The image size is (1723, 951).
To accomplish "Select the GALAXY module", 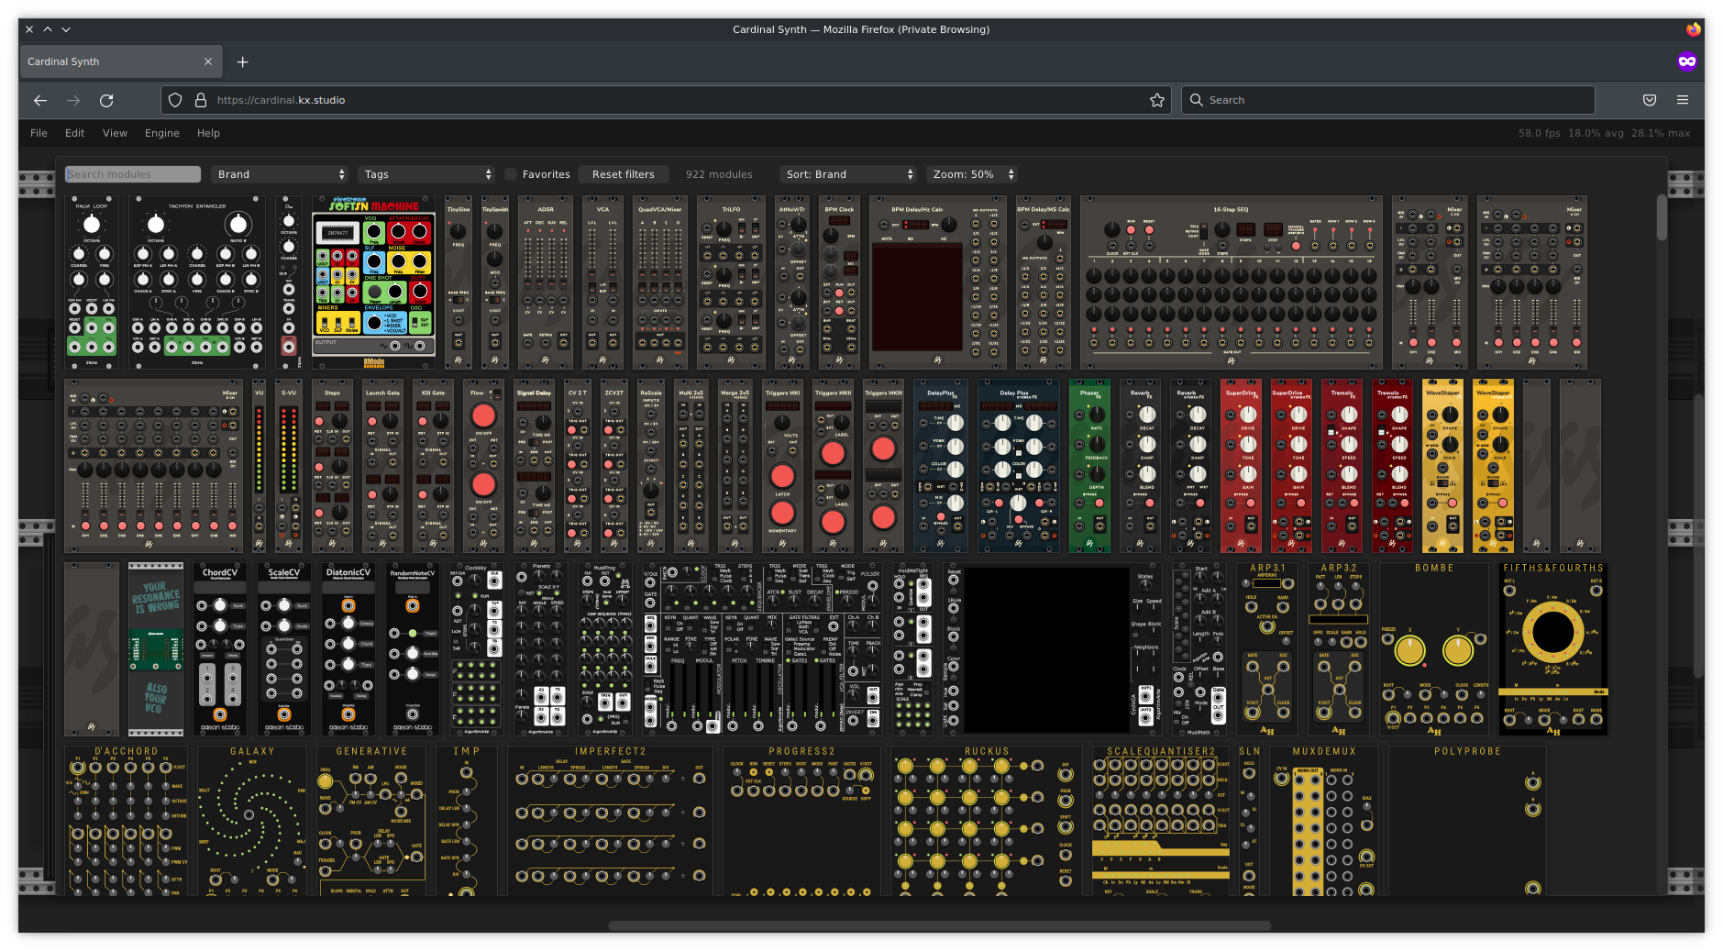I will pos(252,820).
